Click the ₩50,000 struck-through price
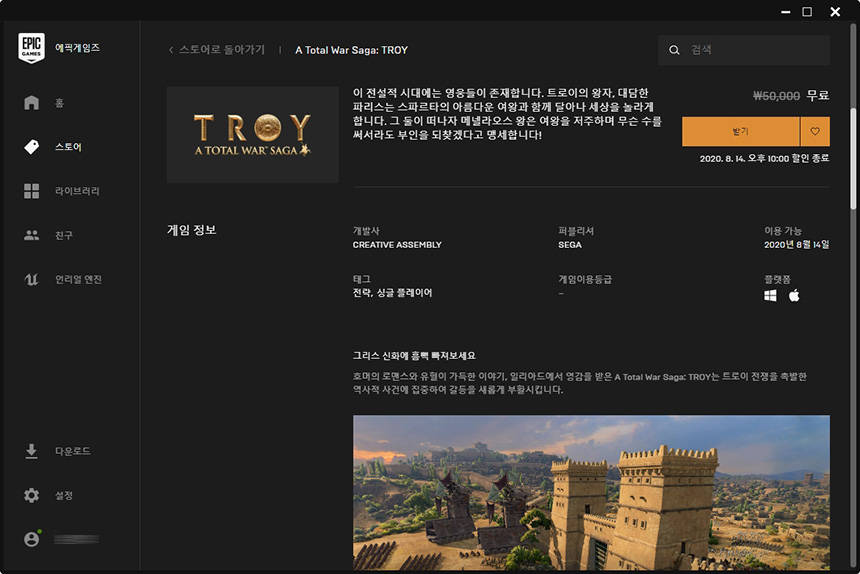 776,96
